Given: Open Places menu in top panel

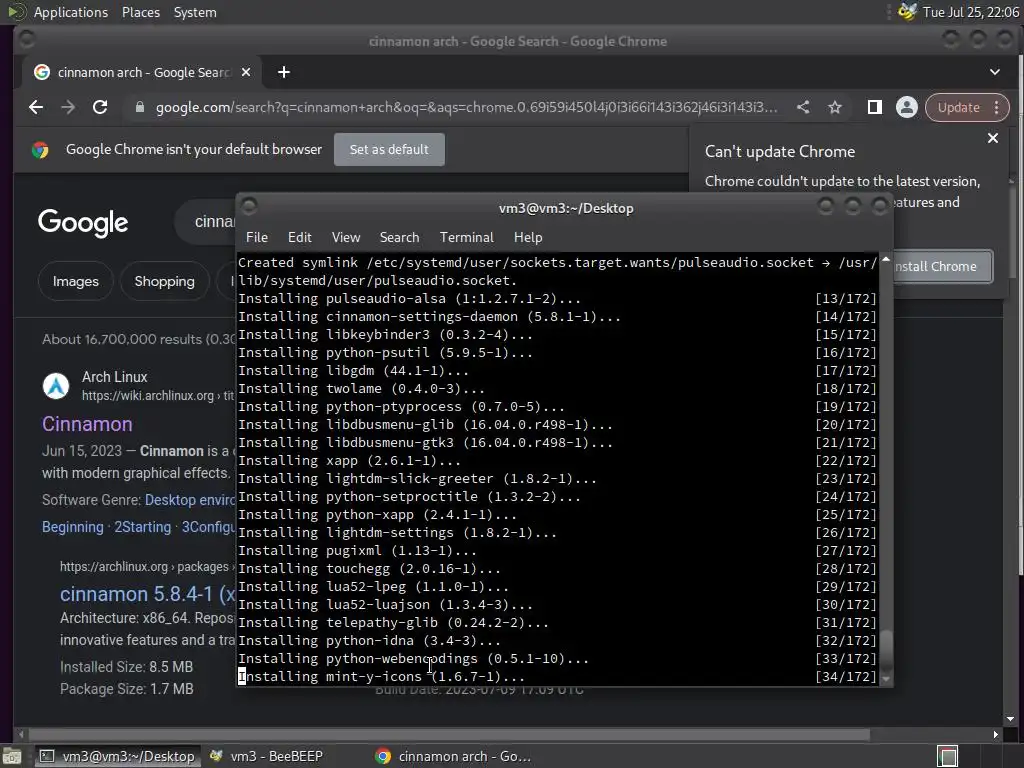Looking at the screenshot, I should (140, 12).
